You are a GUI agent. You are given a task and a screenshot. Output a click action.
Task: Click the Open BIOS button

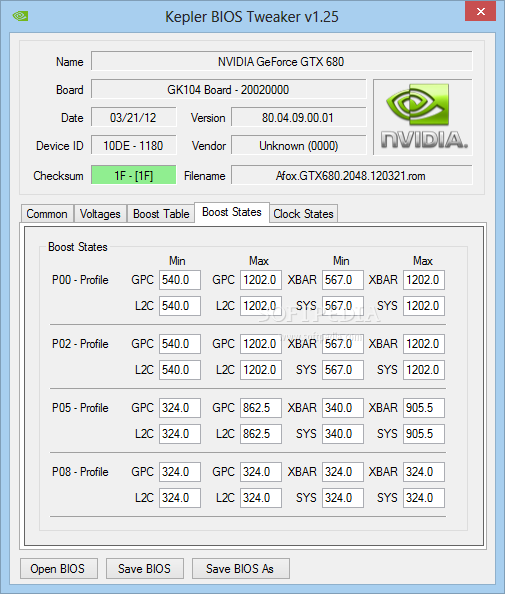(x=59, y=568)
